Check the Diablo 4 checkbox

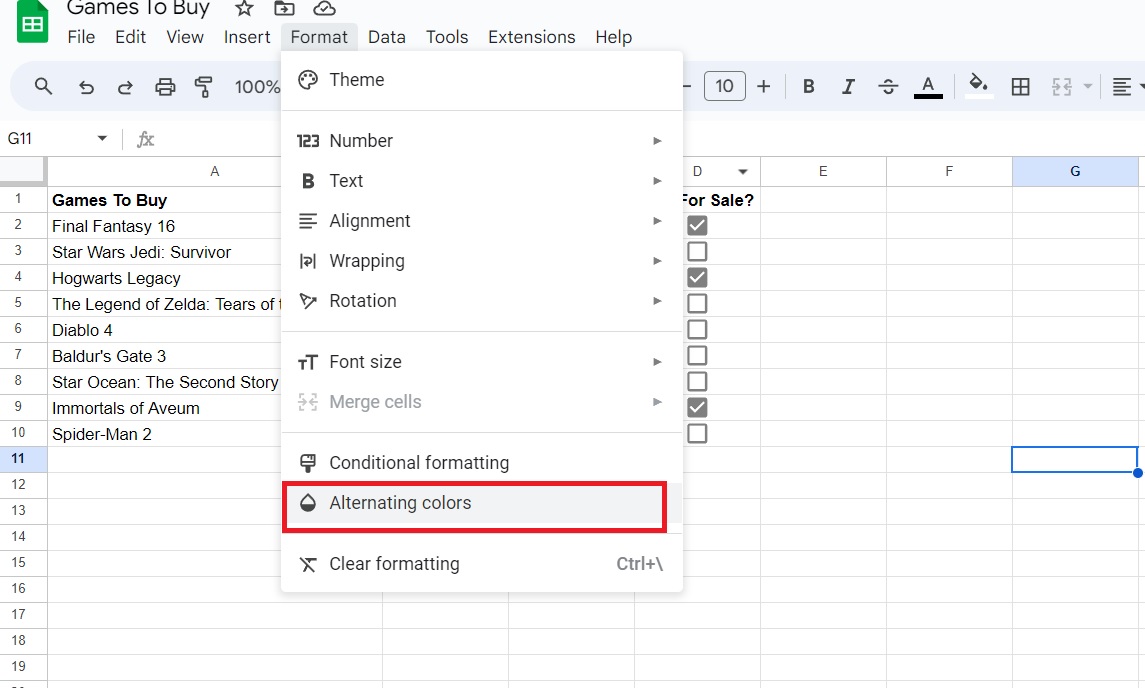[697, 329]
